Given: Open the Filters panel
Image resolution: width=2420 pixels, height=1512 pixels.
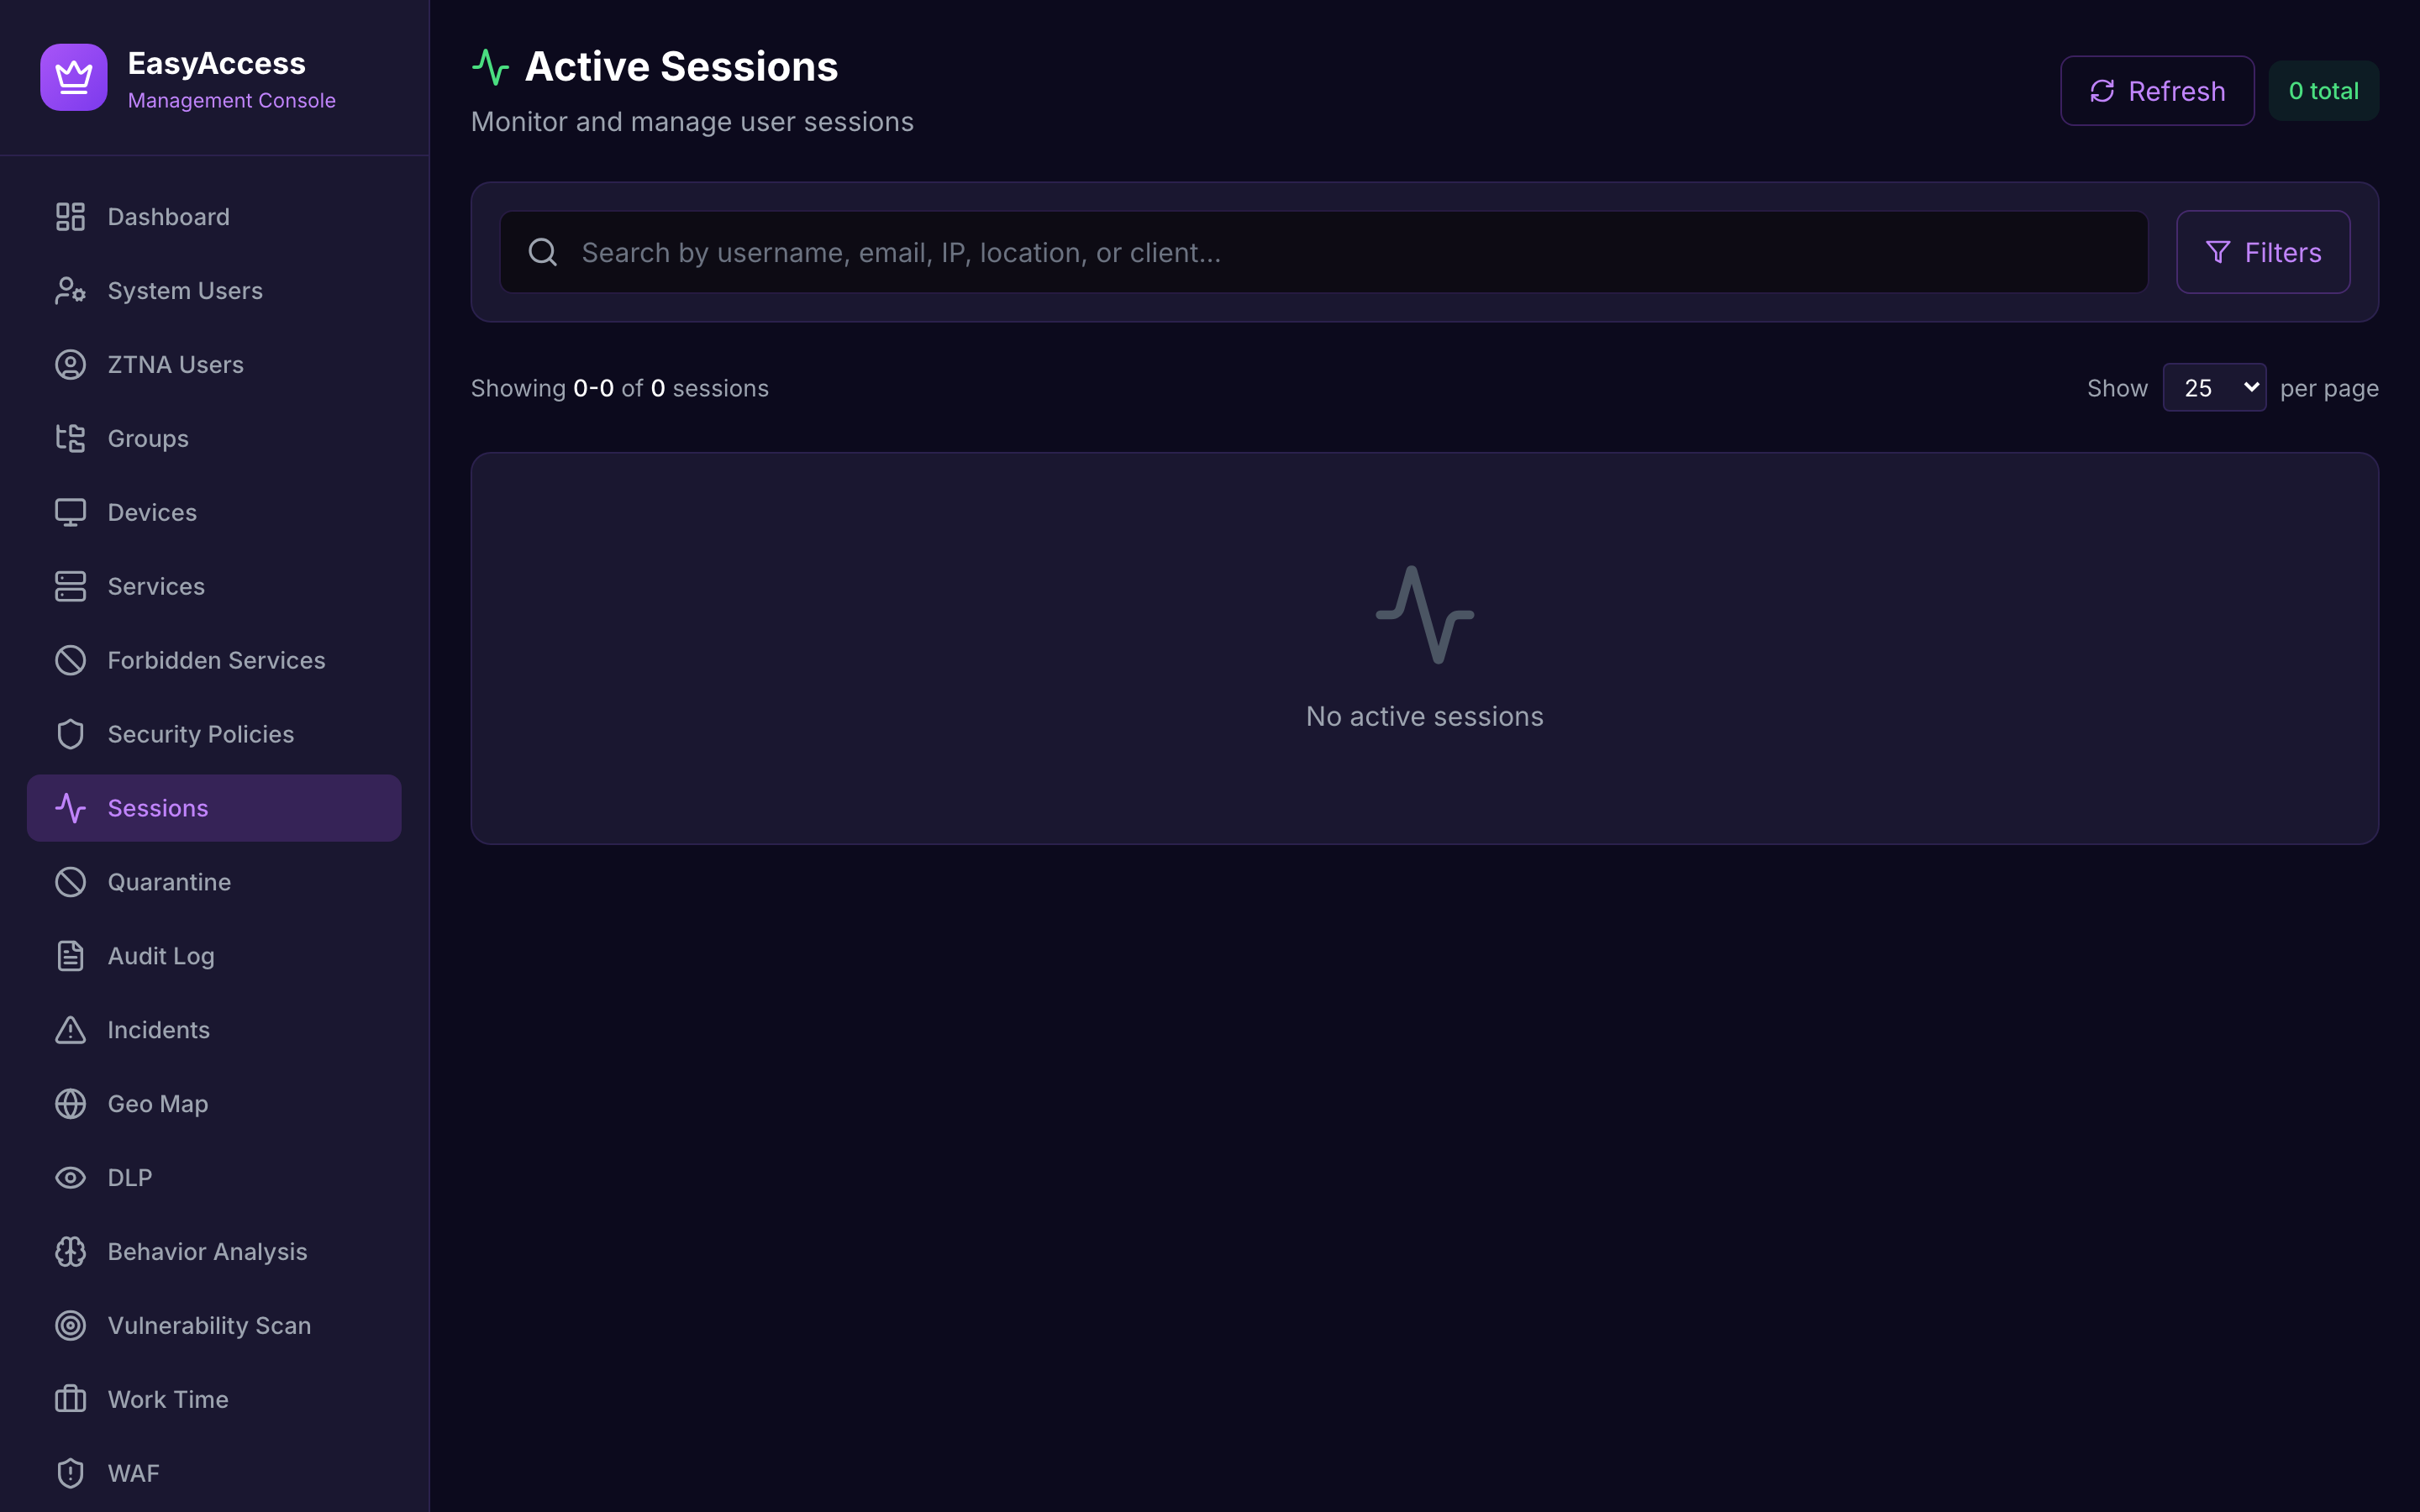Looking at the screenshot, I should (x=2263, y=251).
